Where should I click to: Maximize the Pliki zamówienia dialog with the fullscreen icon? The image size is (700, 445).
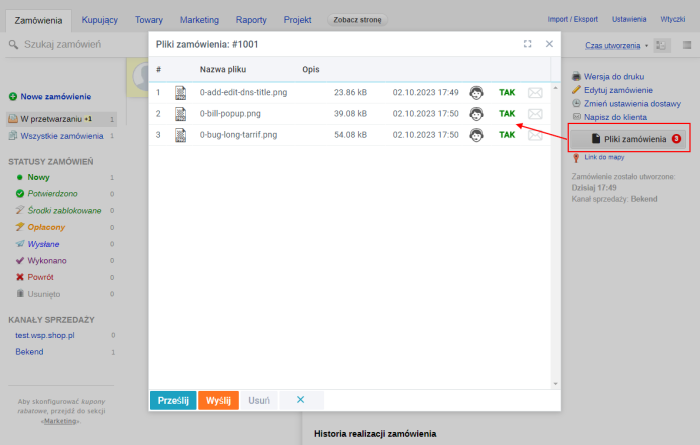tap(527, 44)
